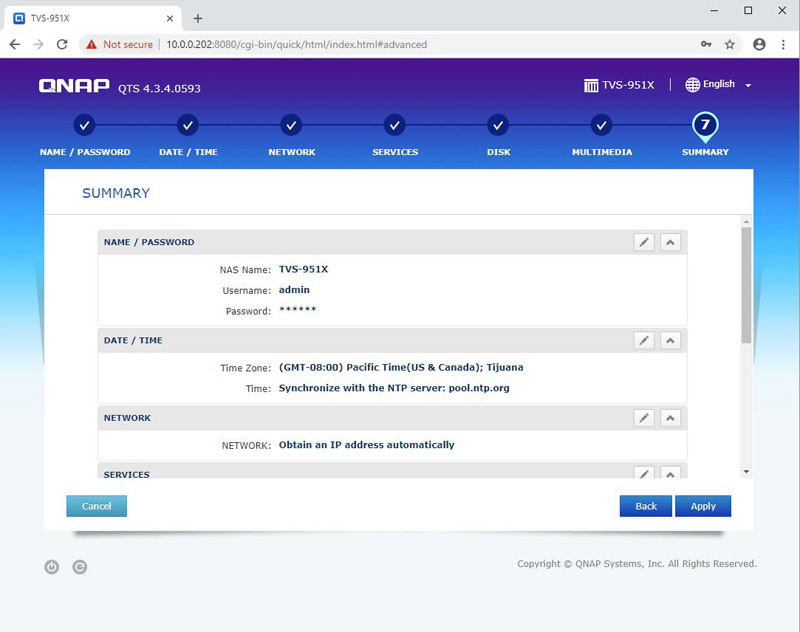Select the SUMMARY step 7 marker

click(705, 126)
